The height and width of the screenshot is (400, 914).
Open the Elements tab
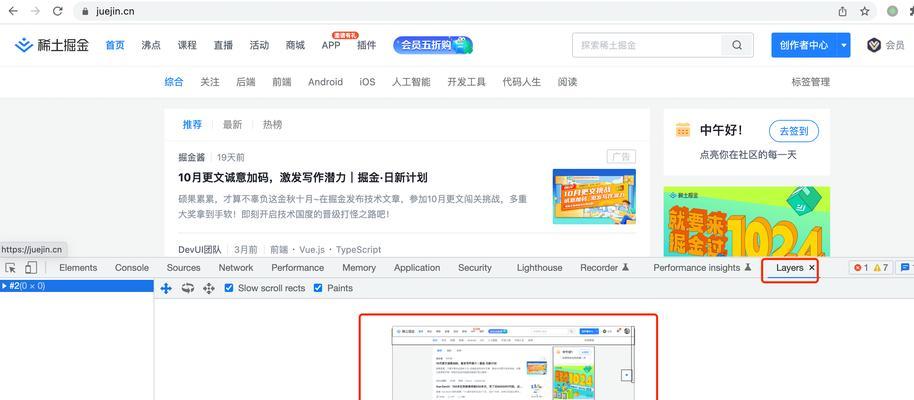(x=78, y=268)
